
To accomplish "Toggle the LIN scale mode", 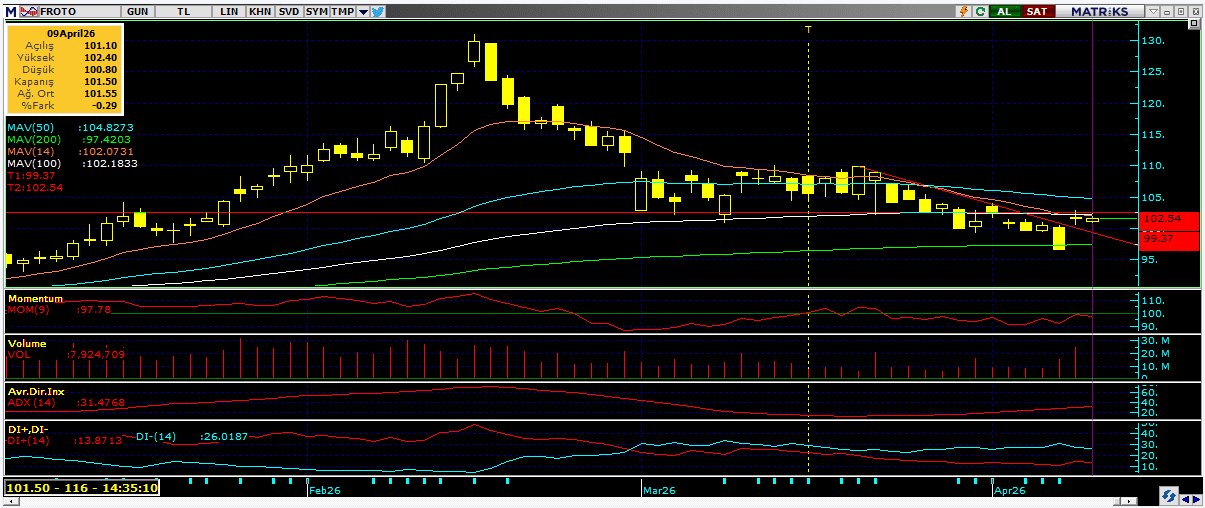I will (229, 11).
